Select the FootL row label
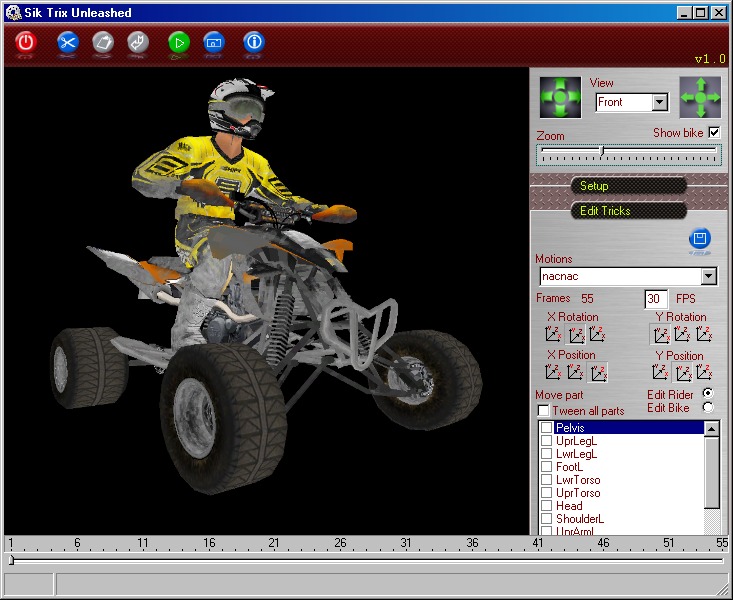Viewport: 733px width, 600px height. (569, 467)
